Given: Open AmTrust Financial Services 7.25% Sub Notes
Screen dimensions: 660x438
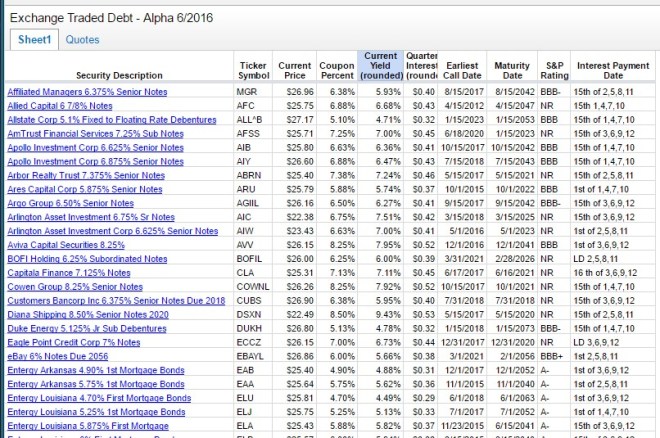Looking at the screenshot, I should [96, 134].
